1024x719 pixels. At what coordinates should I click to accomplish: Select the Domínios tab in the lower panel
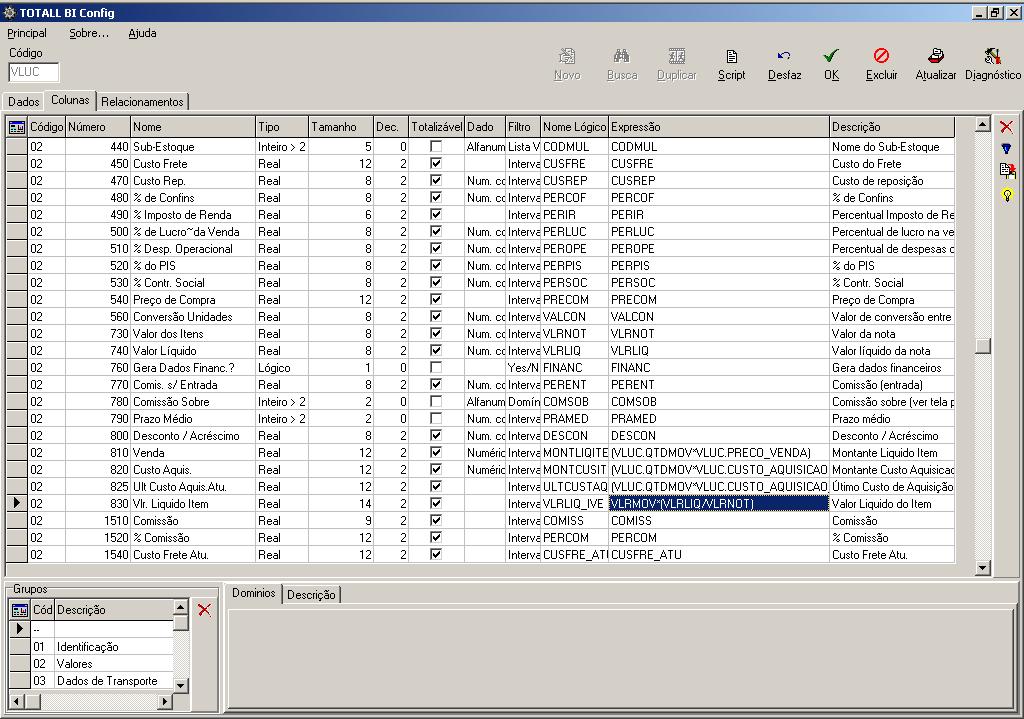coord(254,593)
